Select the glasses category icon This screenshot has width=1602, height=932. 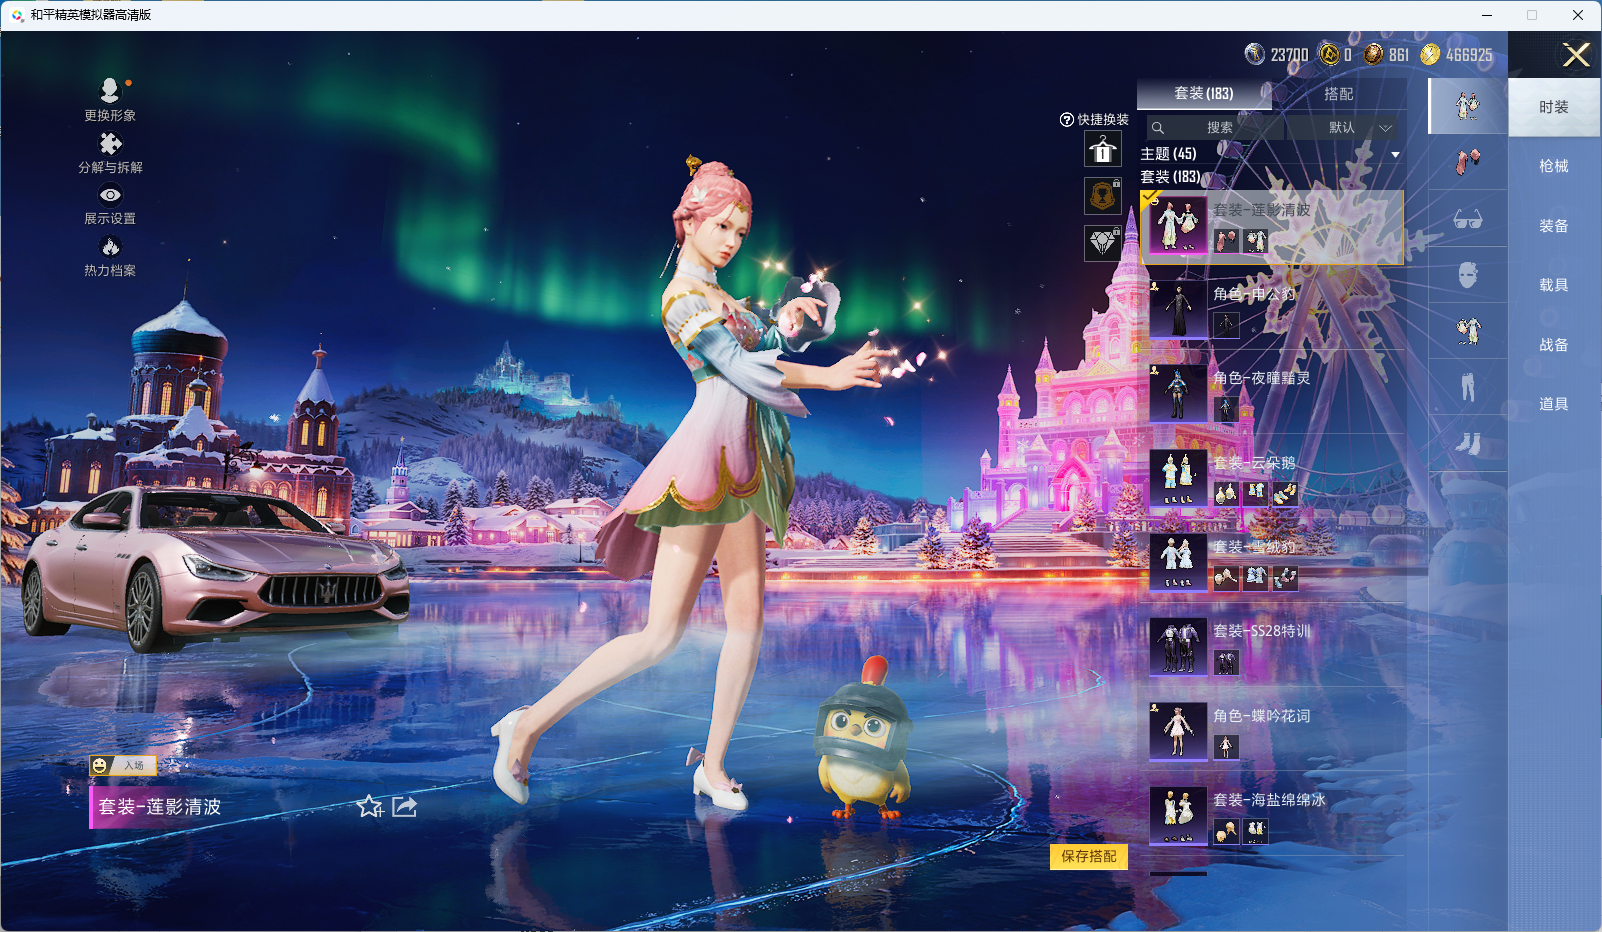tap(1467, 219)
